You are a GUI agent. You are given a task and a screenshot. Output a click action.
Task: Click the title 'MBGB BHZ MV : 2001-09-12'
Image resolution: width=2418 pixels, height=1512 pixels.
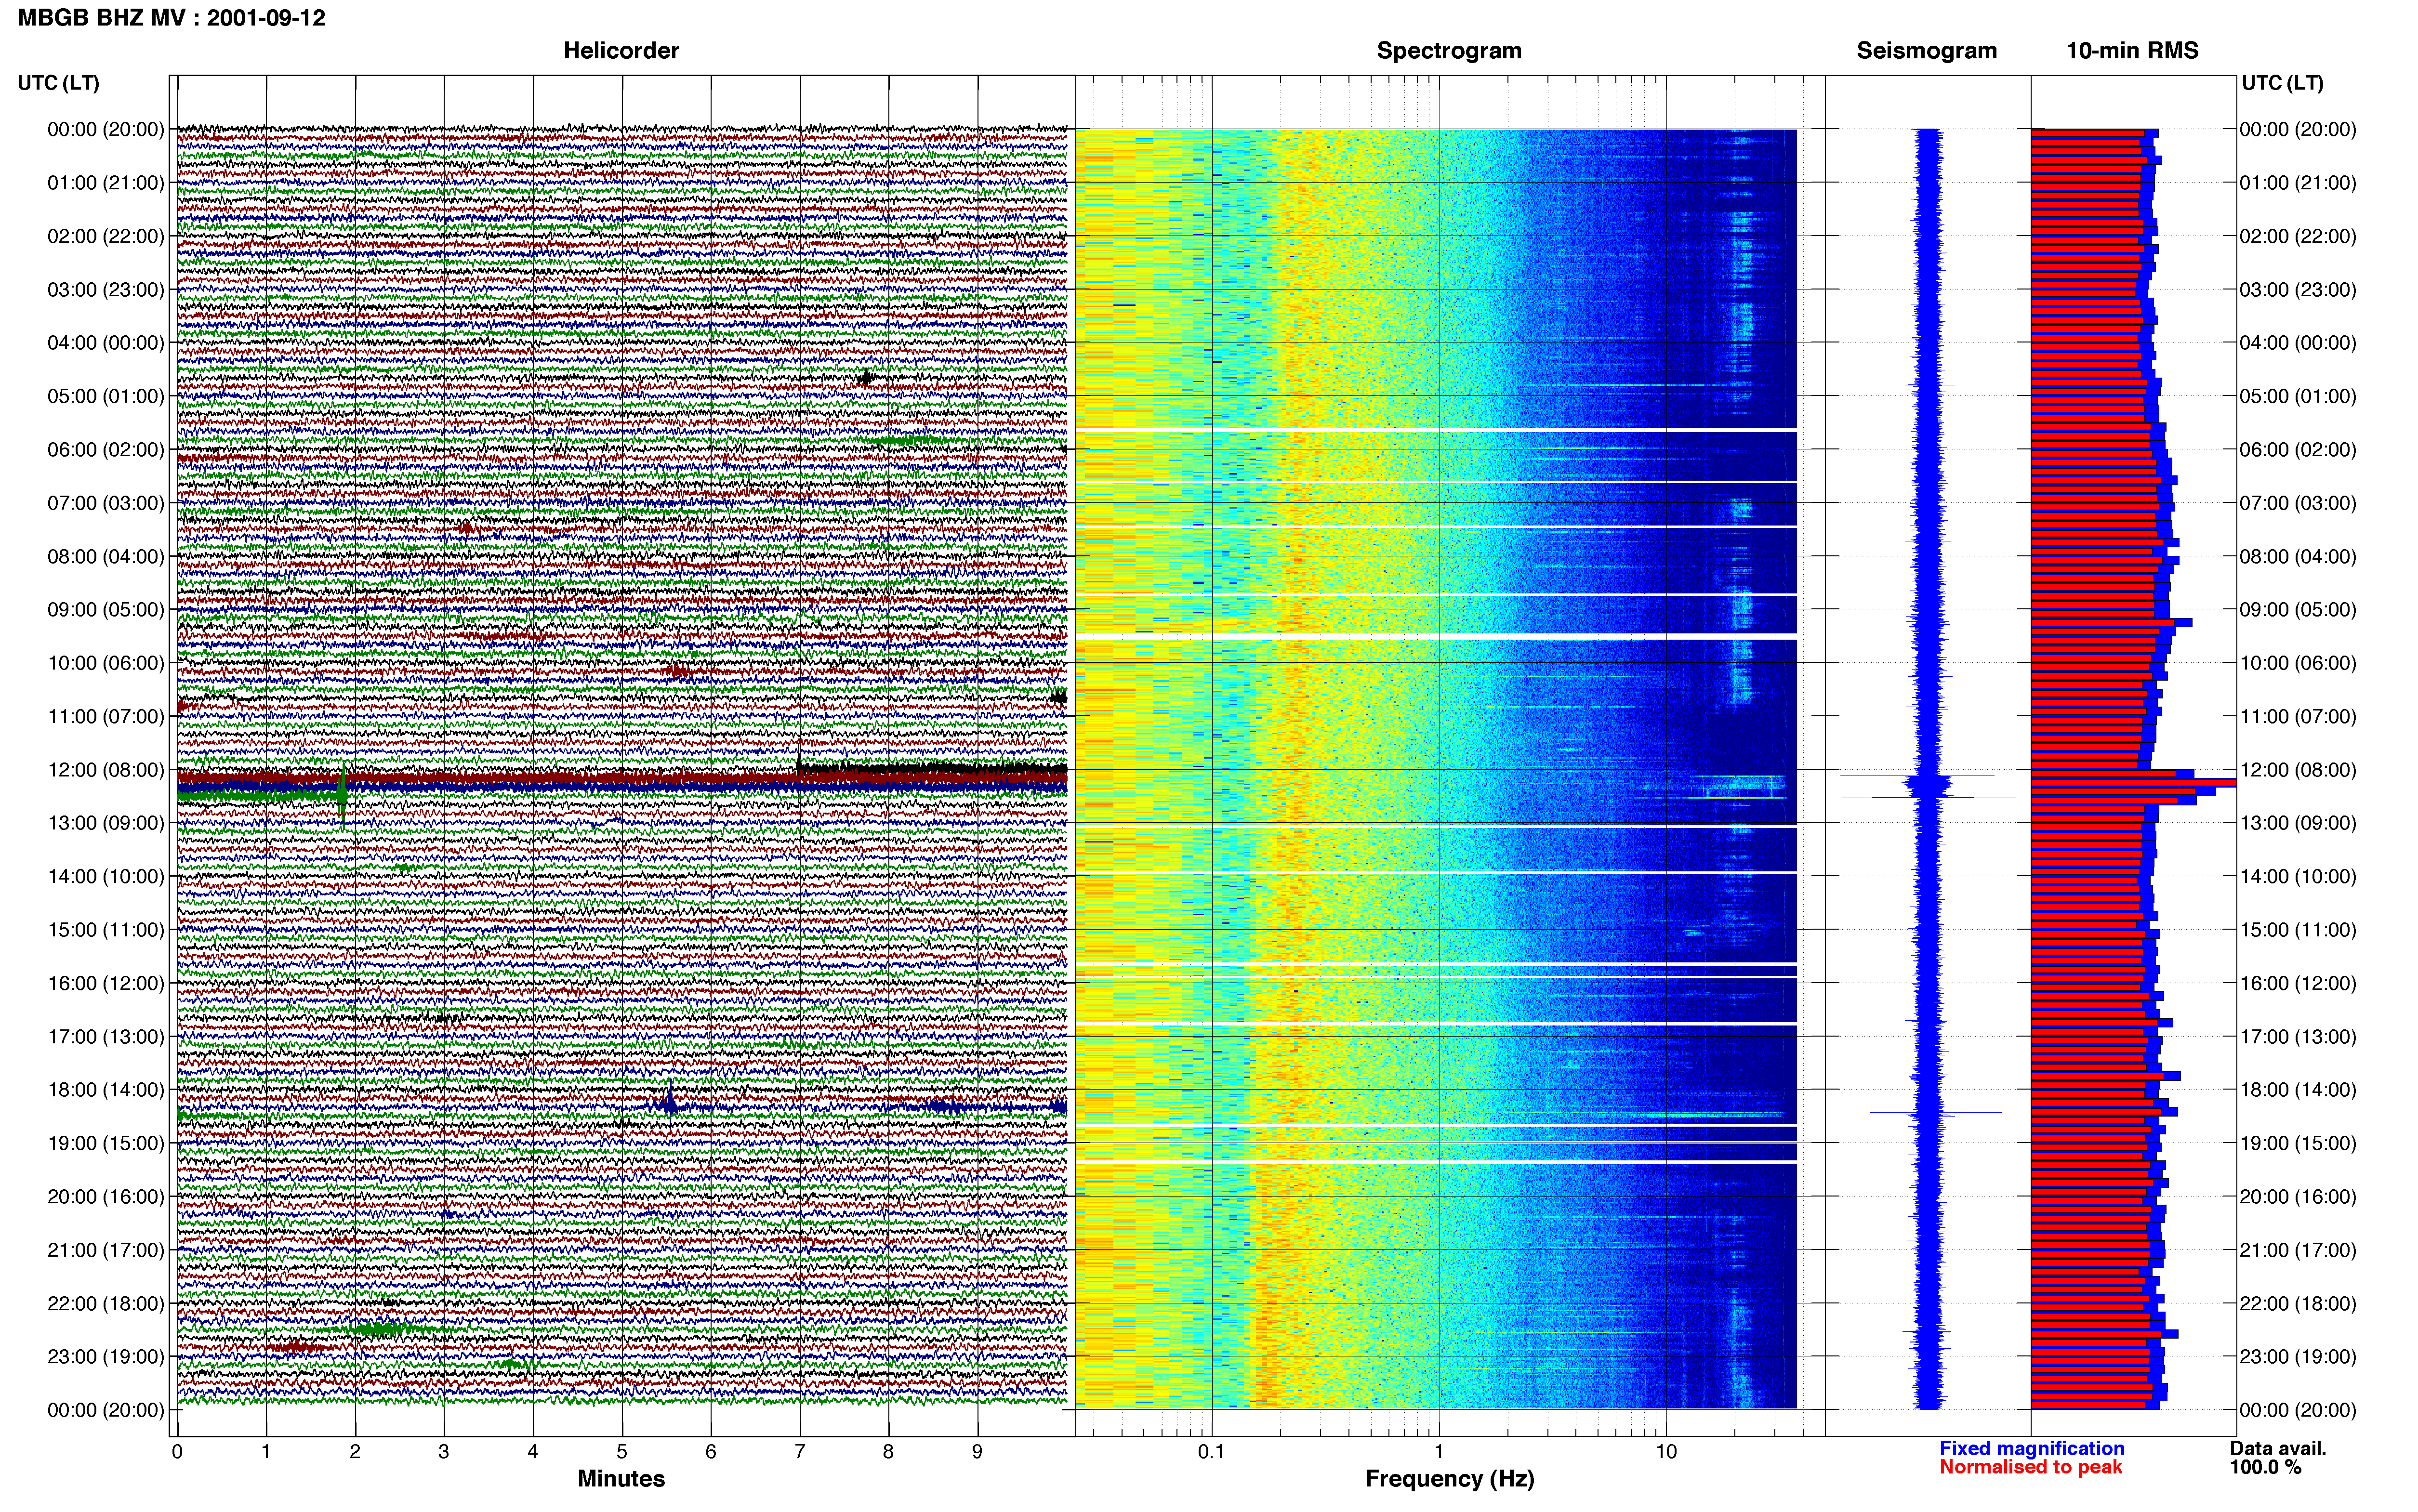(x=171, y=18)
